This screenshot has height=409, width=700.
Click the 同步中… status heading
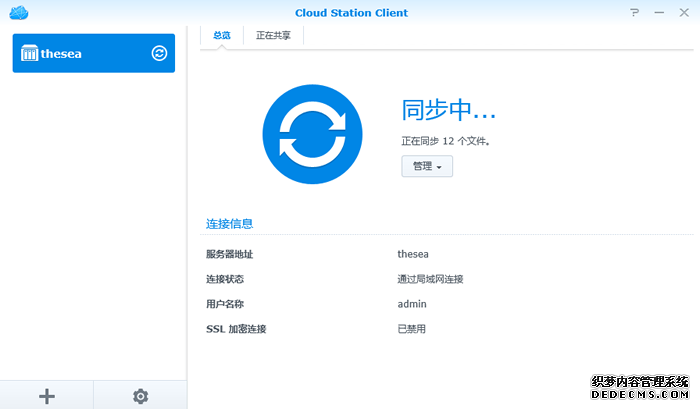449,110
